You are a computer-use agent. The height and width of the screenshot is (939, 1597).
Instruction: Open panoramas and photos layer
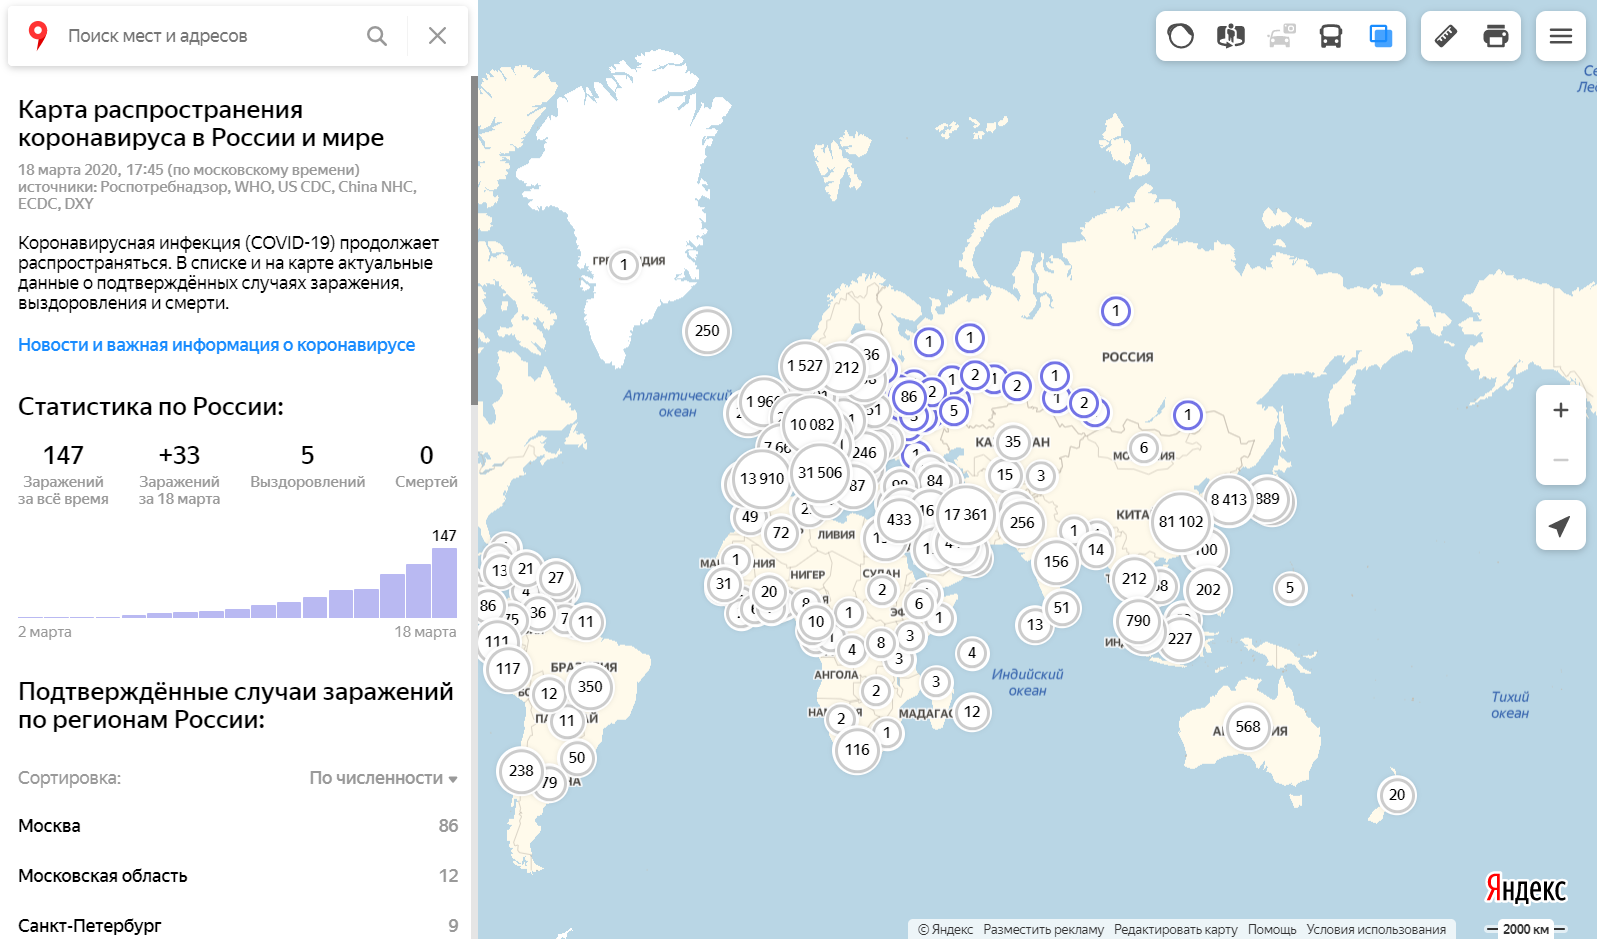tap(1231, 36)
